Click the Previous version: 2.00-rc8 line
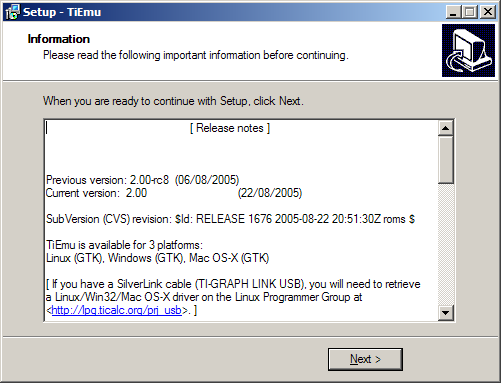Image resolution: width=501 pixels, height=383 pixels. 143,180
